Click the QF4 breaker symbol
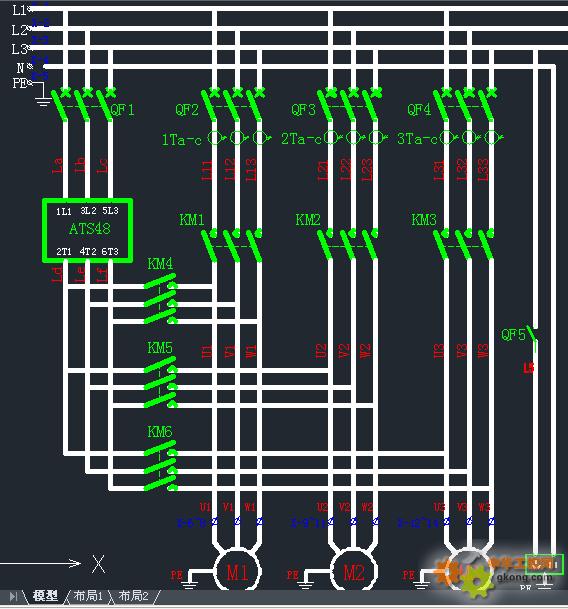Viewport: 568px width, 609px height. click(465, 104)
